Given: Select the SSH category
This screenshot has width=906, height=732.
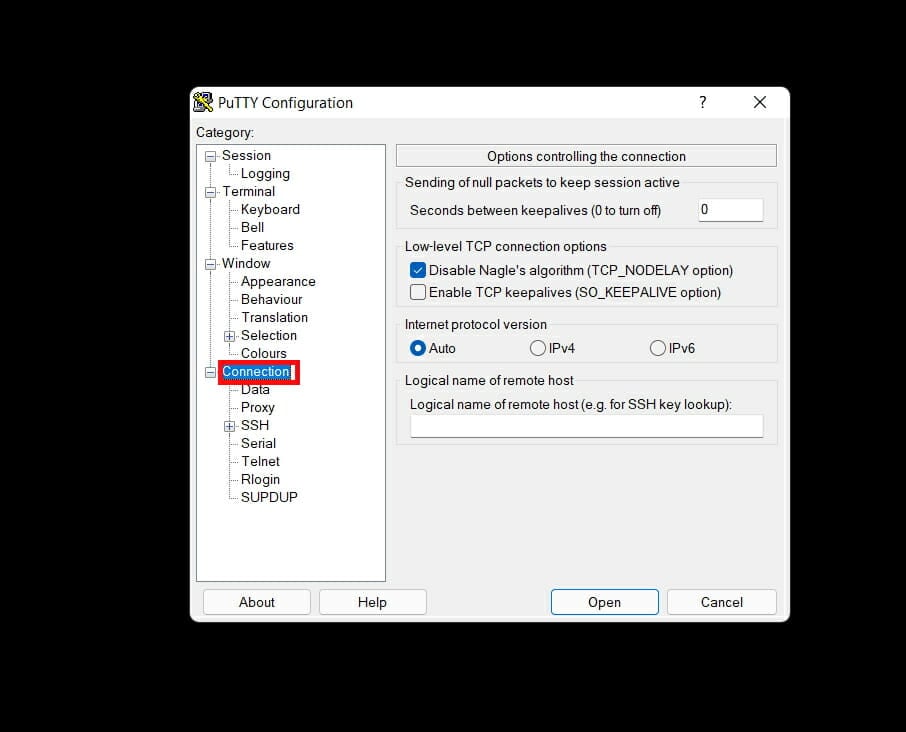Looking at the screenshot, I should point(255,425).
